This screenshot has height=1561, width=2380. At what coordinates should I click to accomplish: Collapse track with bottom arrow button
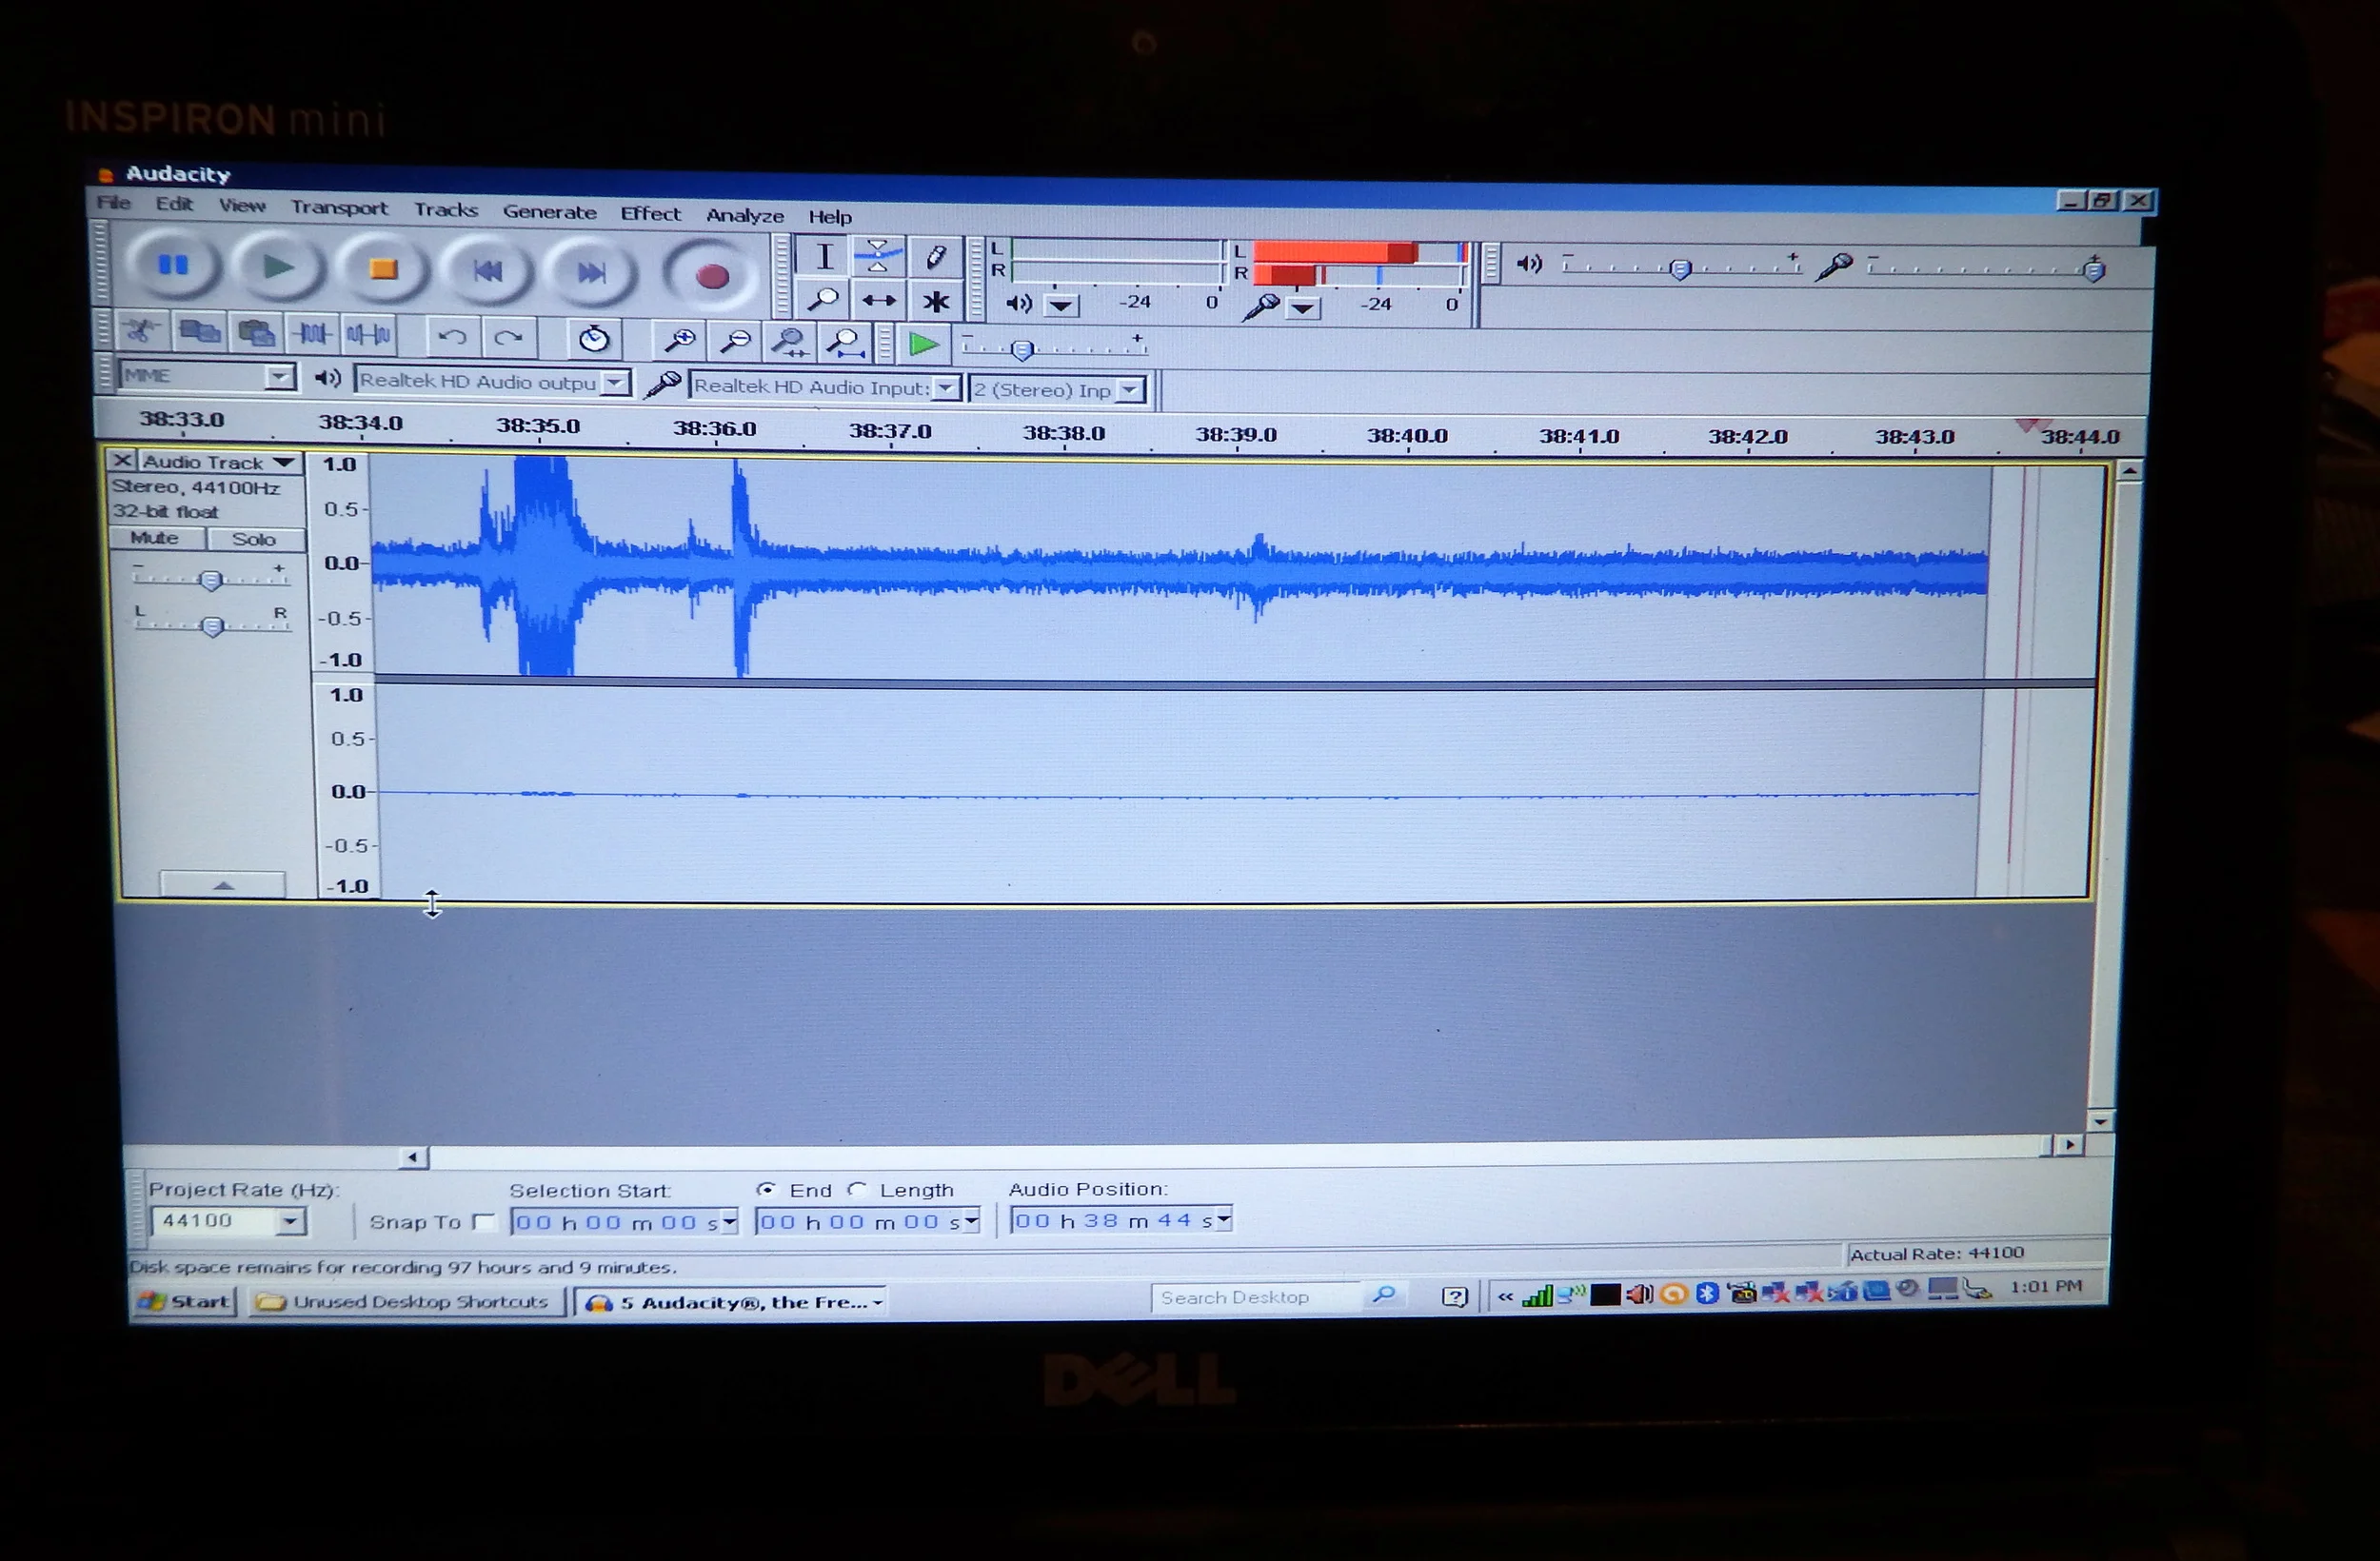(223, 886)
